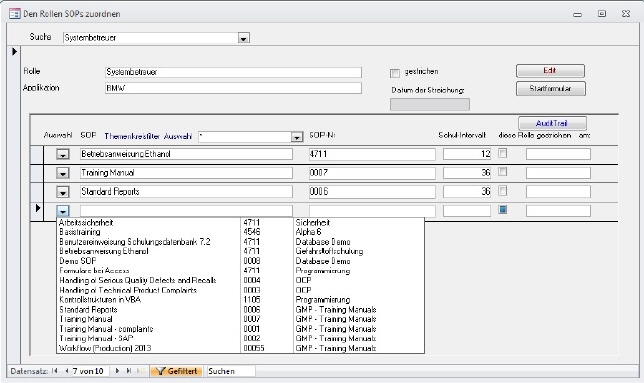The width and height of the screenshot is (644, 383).
Task: Select Demo SOP list entry
Action: click(x=240, y=261)
